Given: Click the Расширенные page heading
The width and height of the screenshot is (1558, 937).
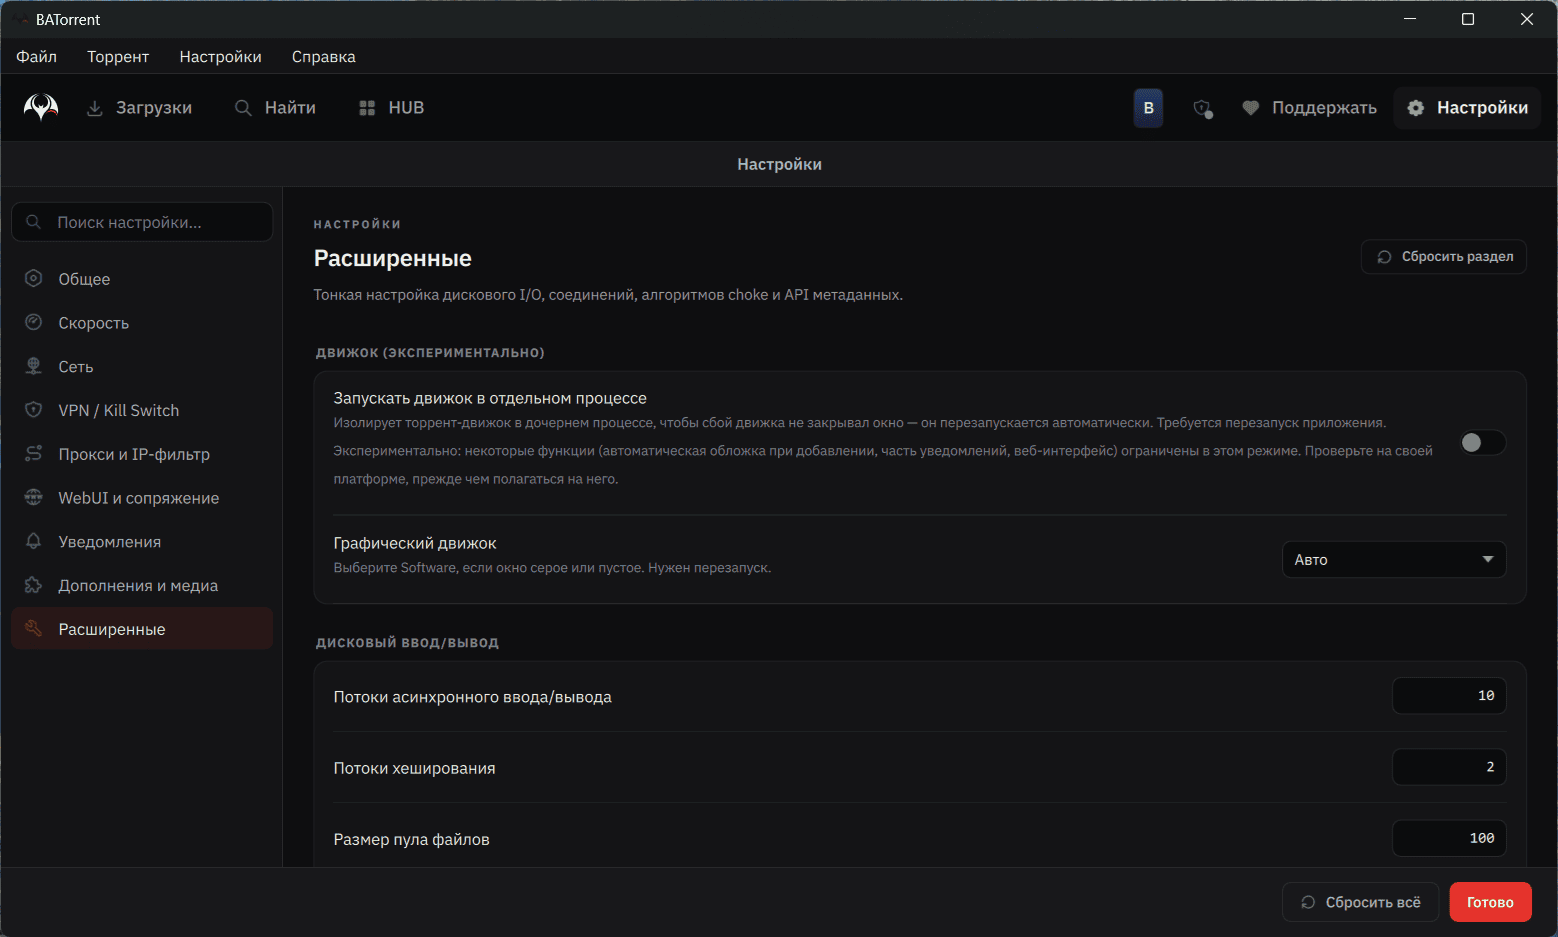Looking at the screenshot, I should (393, 258).
